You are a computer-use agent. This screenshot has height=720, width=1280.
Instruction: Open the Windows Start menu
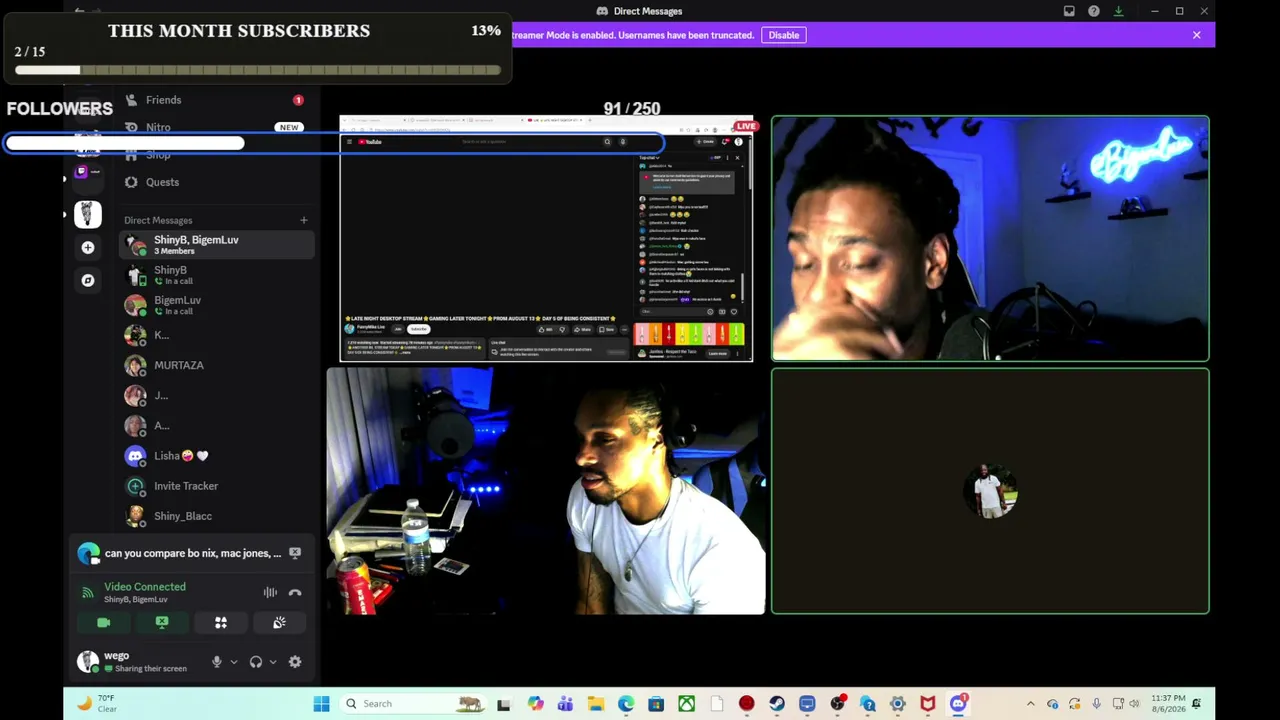[321, 704]
